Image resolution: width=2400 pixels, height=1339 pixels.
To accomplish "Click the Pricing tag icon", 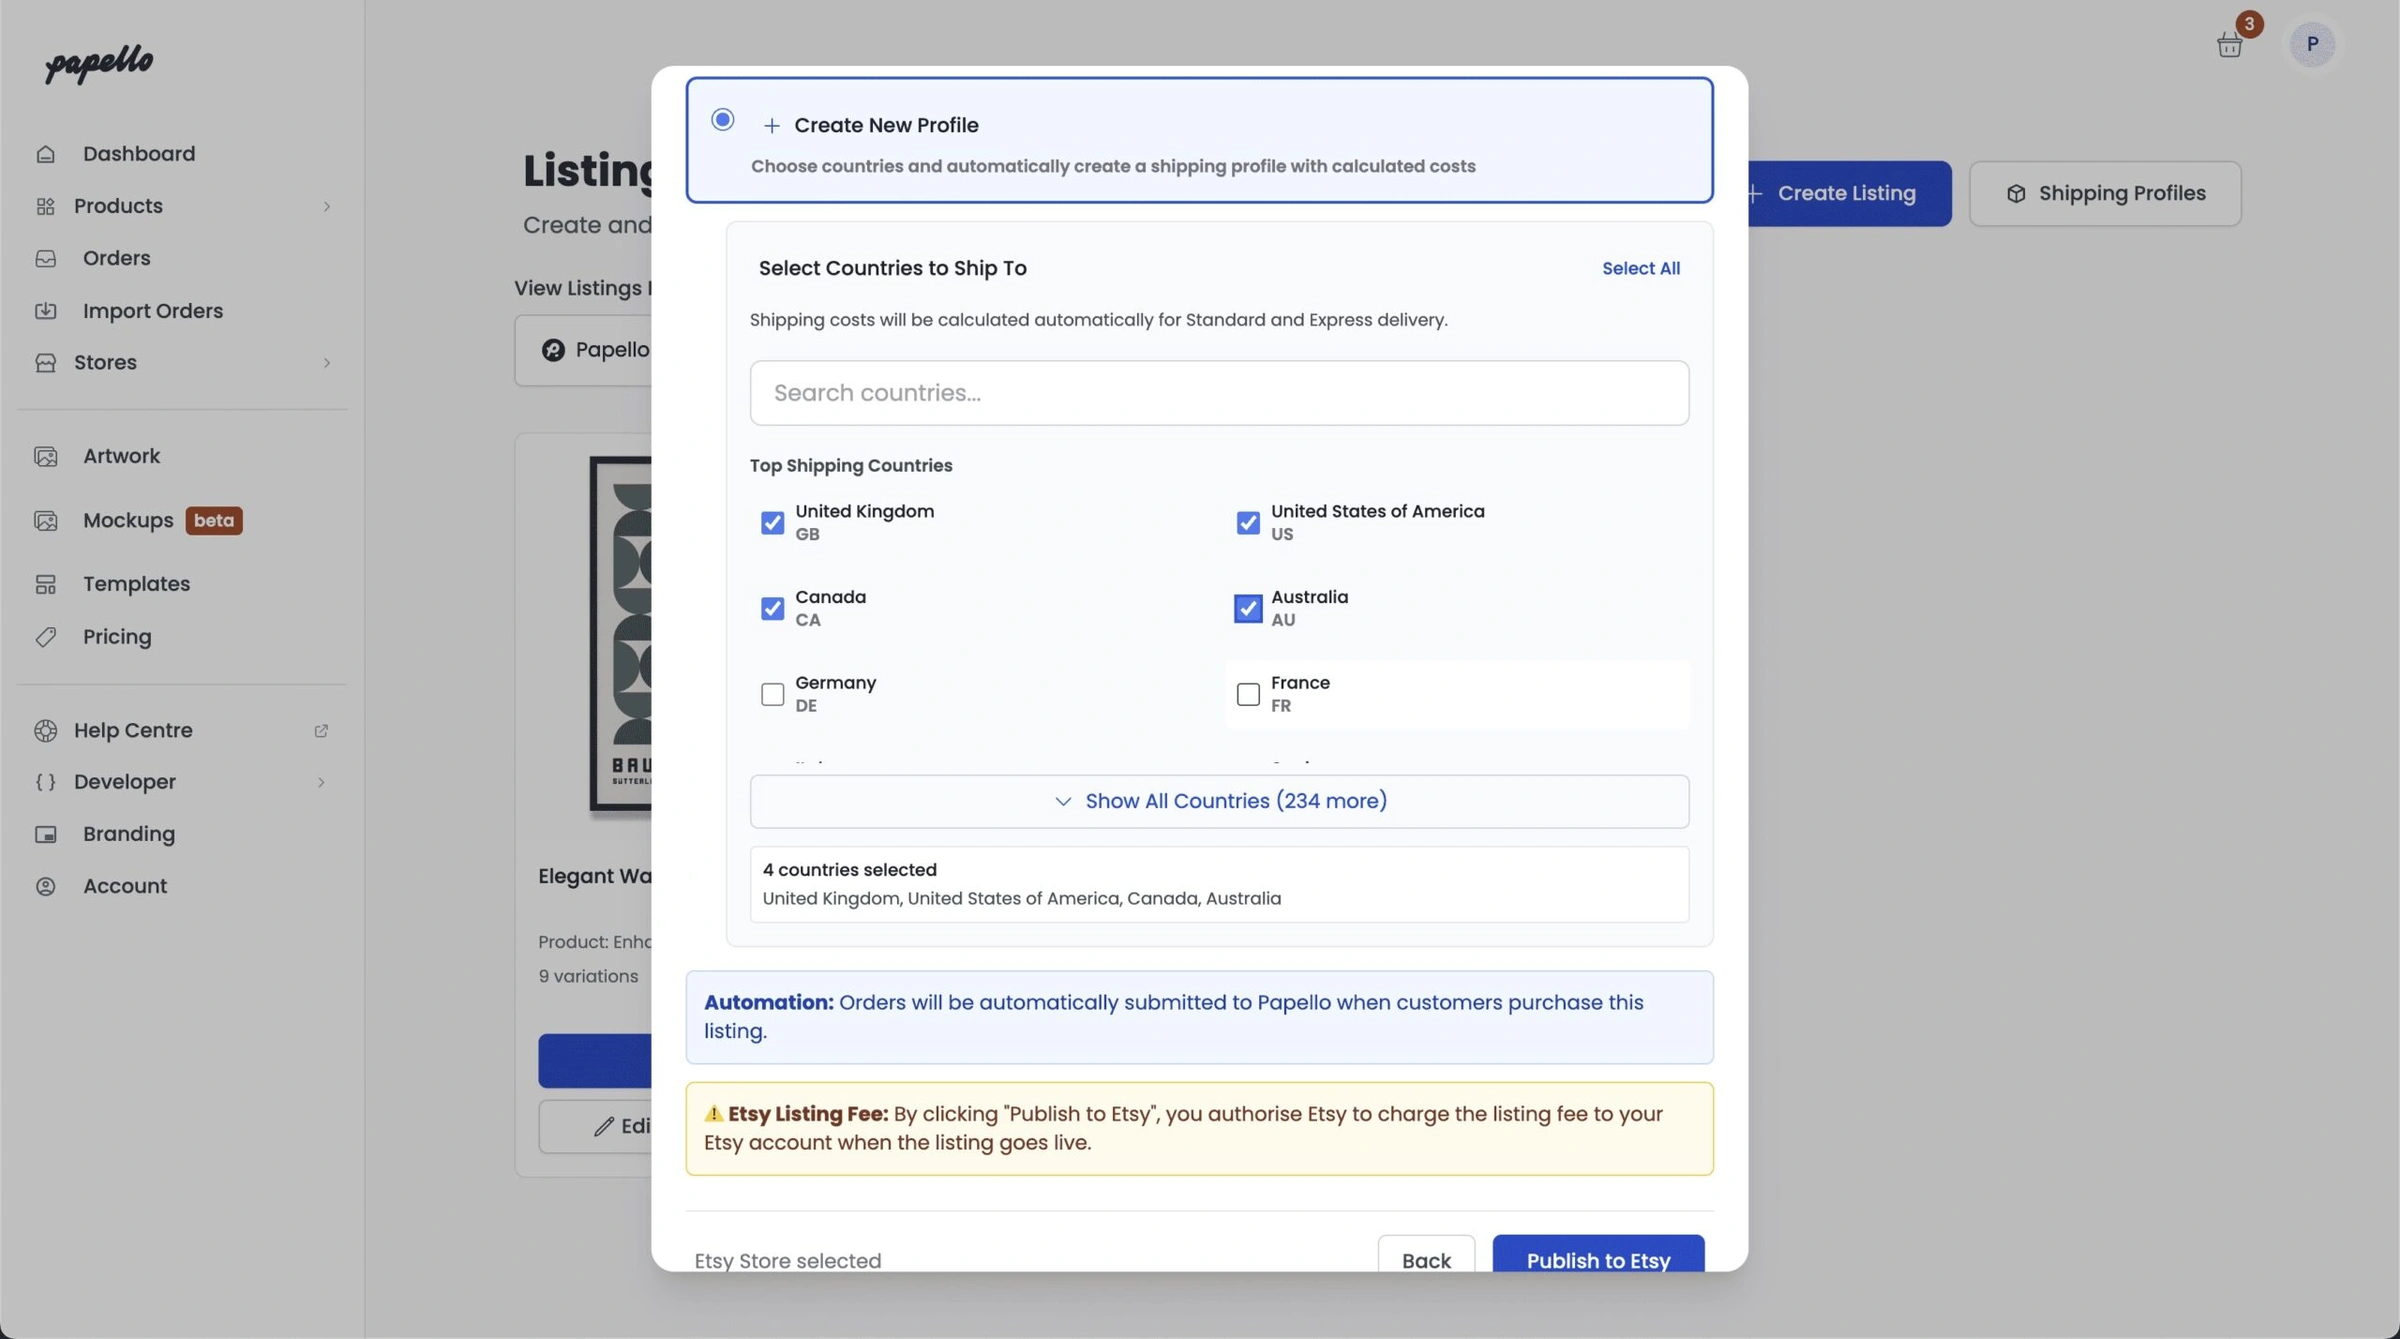I will click(46, 637).
